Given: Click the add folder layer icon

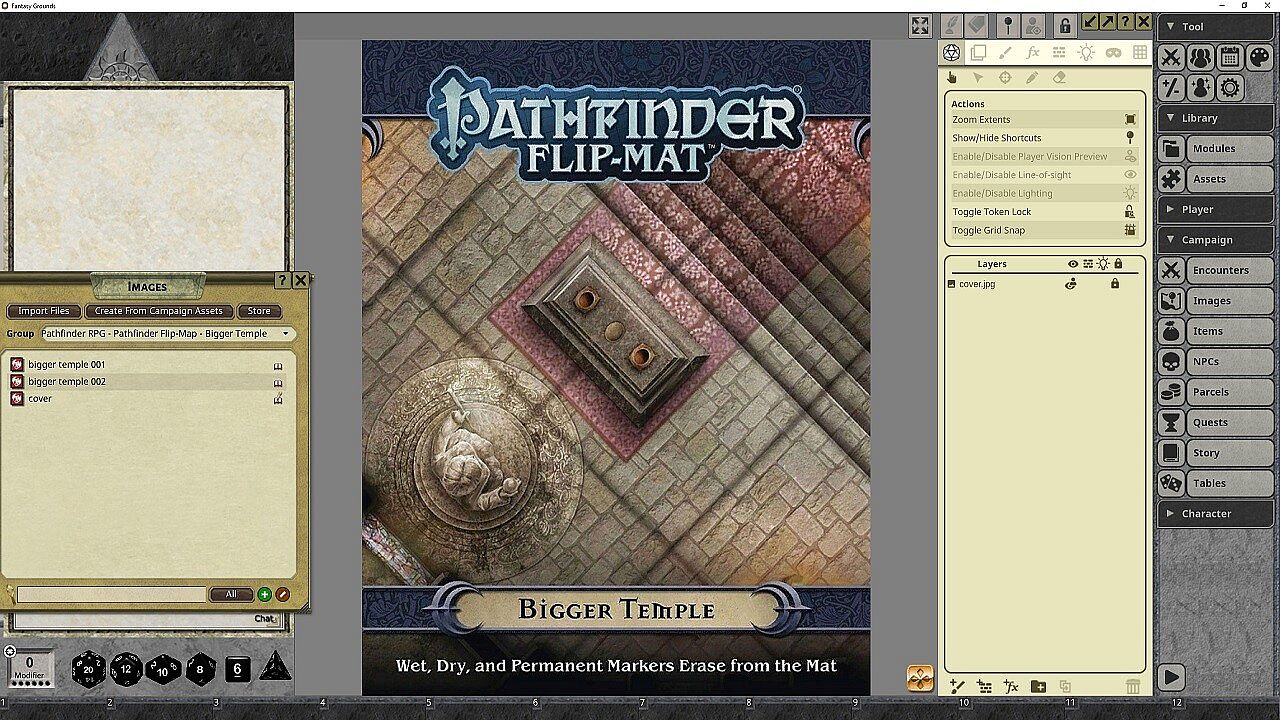Looking at the screenshot, I should coord(1038,686).
